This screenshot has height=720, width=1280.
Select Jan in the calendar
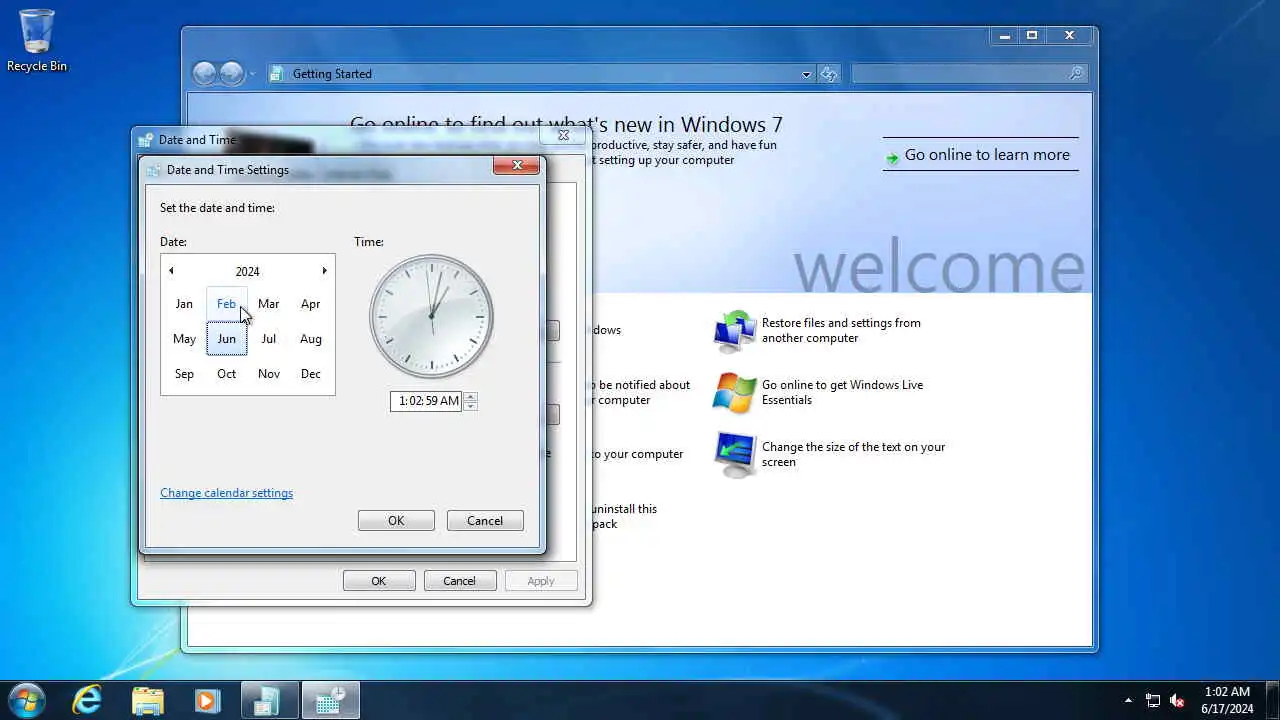click(184, 304)
